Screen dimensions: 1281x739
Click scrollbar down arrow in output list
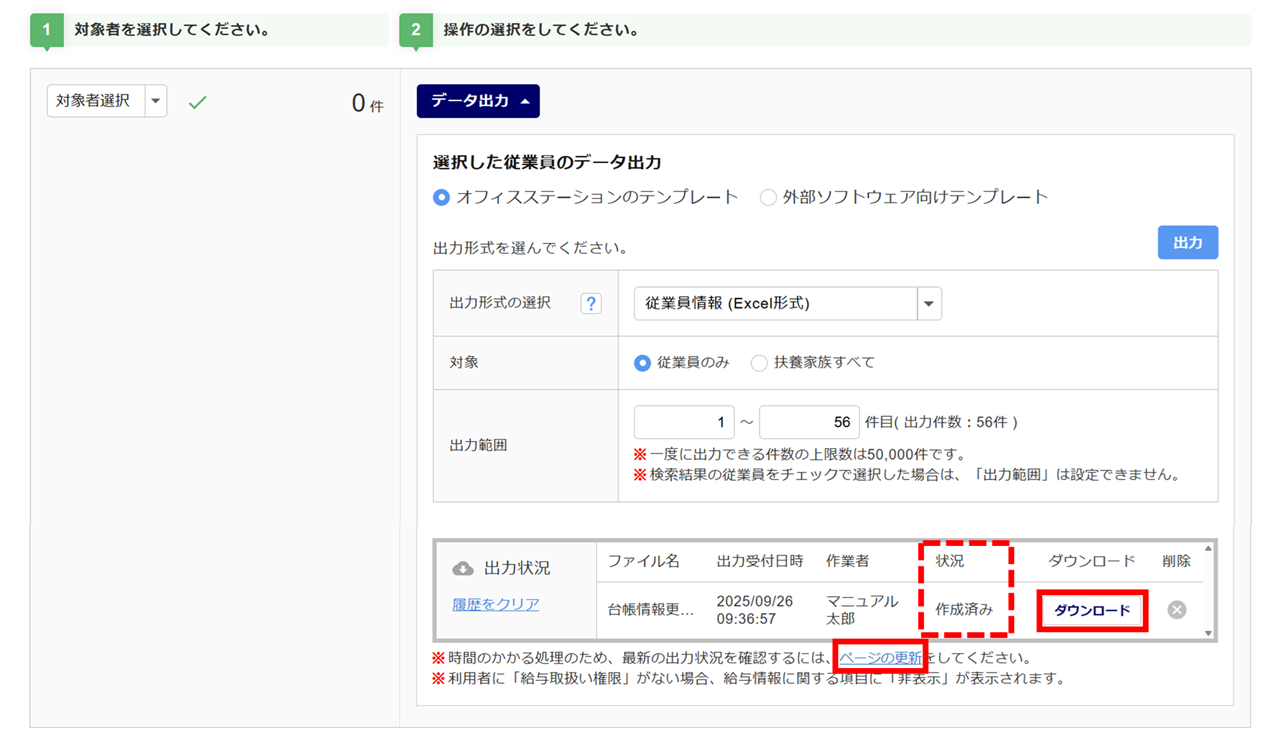coord(1208,632)
